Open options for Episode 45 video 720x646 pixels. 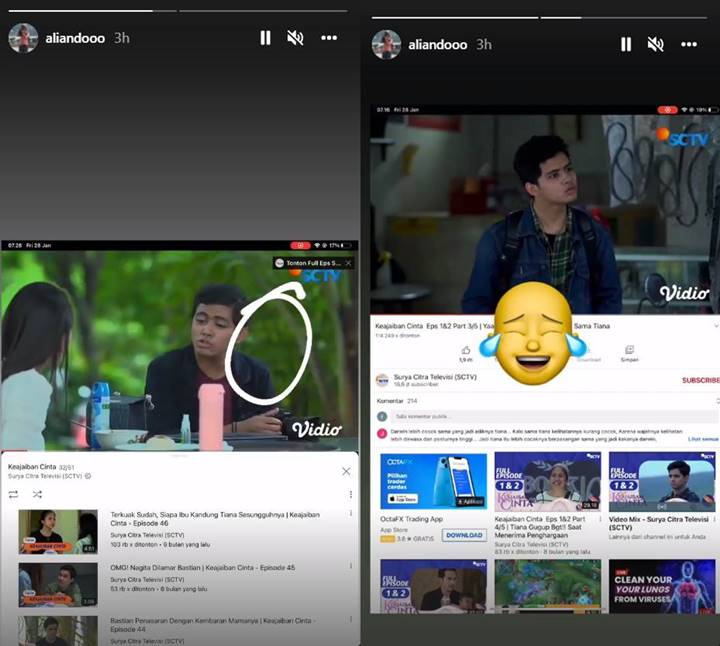pyautogui.click(x=351, y=566)
